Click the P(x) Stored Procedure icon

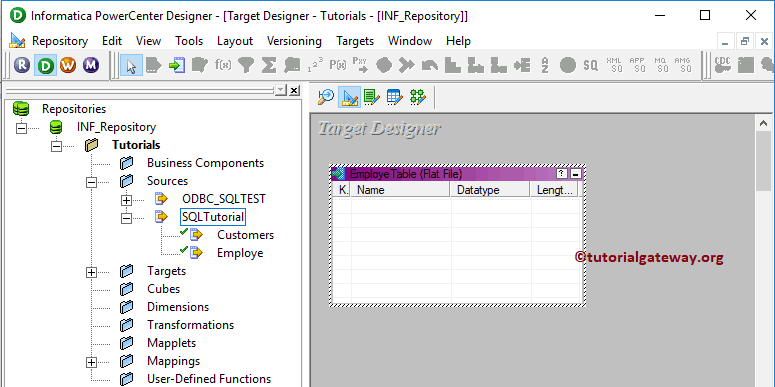coord(338,65)
